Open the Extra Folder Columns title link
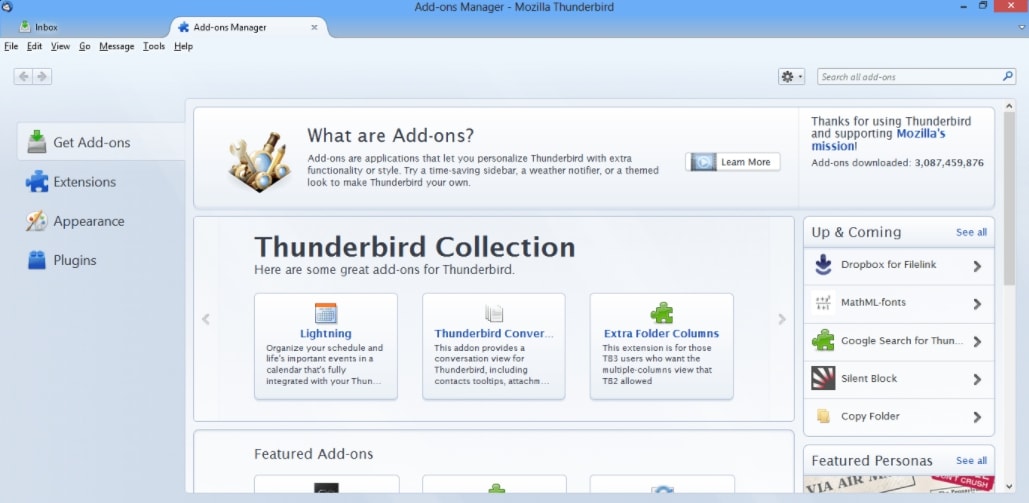The width and height of the screenshot is (1029, 503). (x=662, y=334)
